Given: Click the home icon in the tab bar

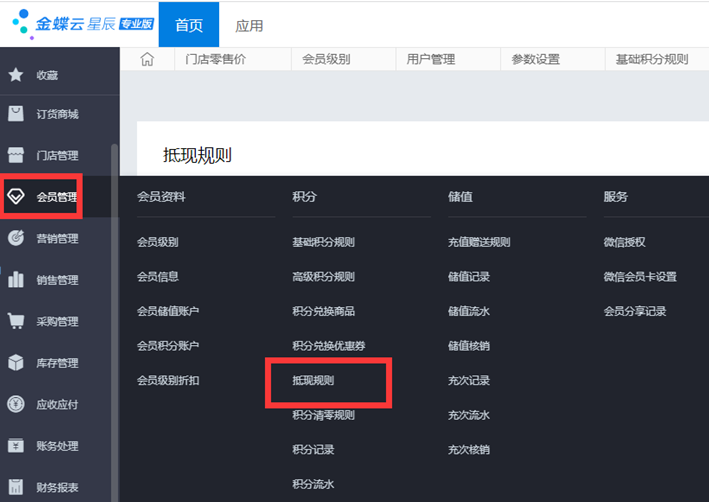Looking at the screenshot, I should click(147, 60).
